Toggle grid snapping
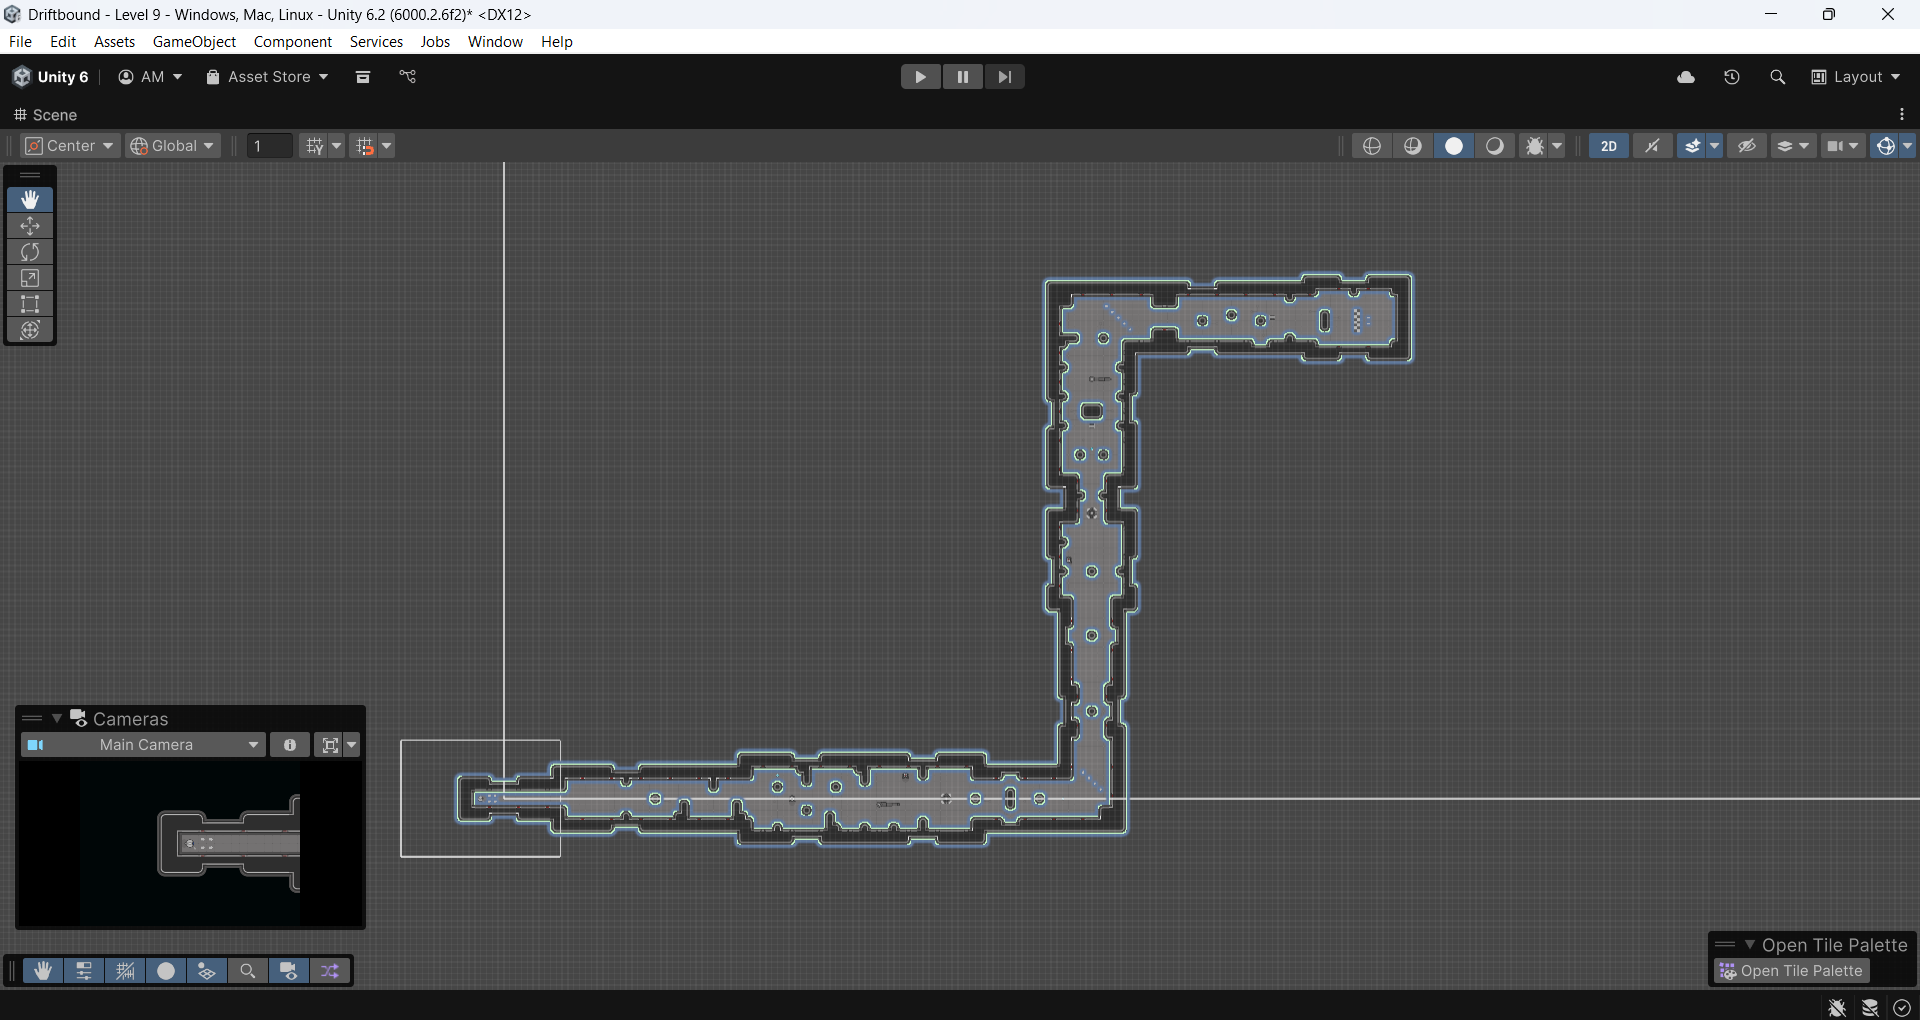The image size is (1920, 1020). click(x=364, y=146)
